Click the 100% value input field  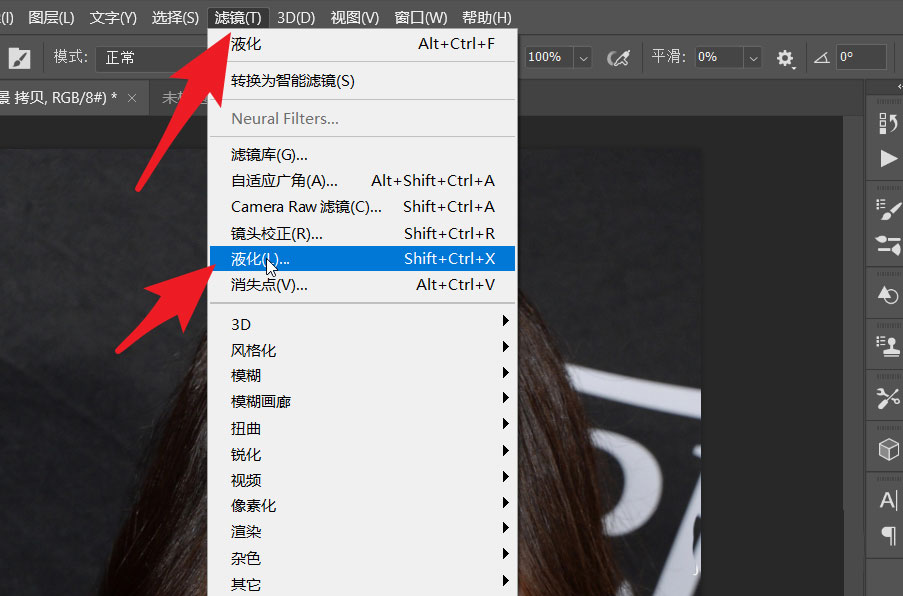[x=548, y=58]
